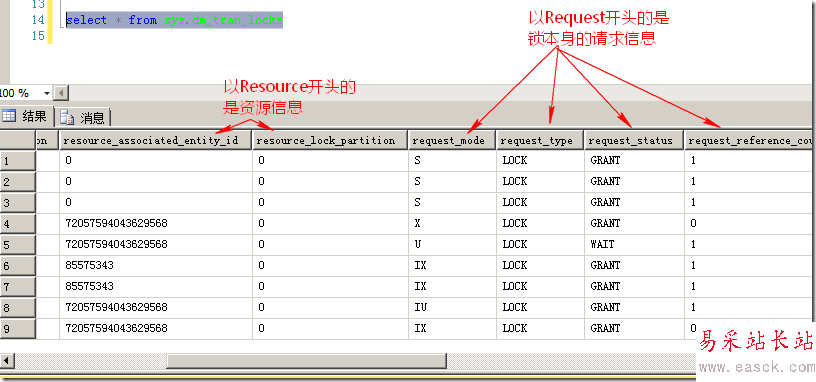The image size is (816, 382).
Task: Select the request_status column header
Action: [634, 140]
